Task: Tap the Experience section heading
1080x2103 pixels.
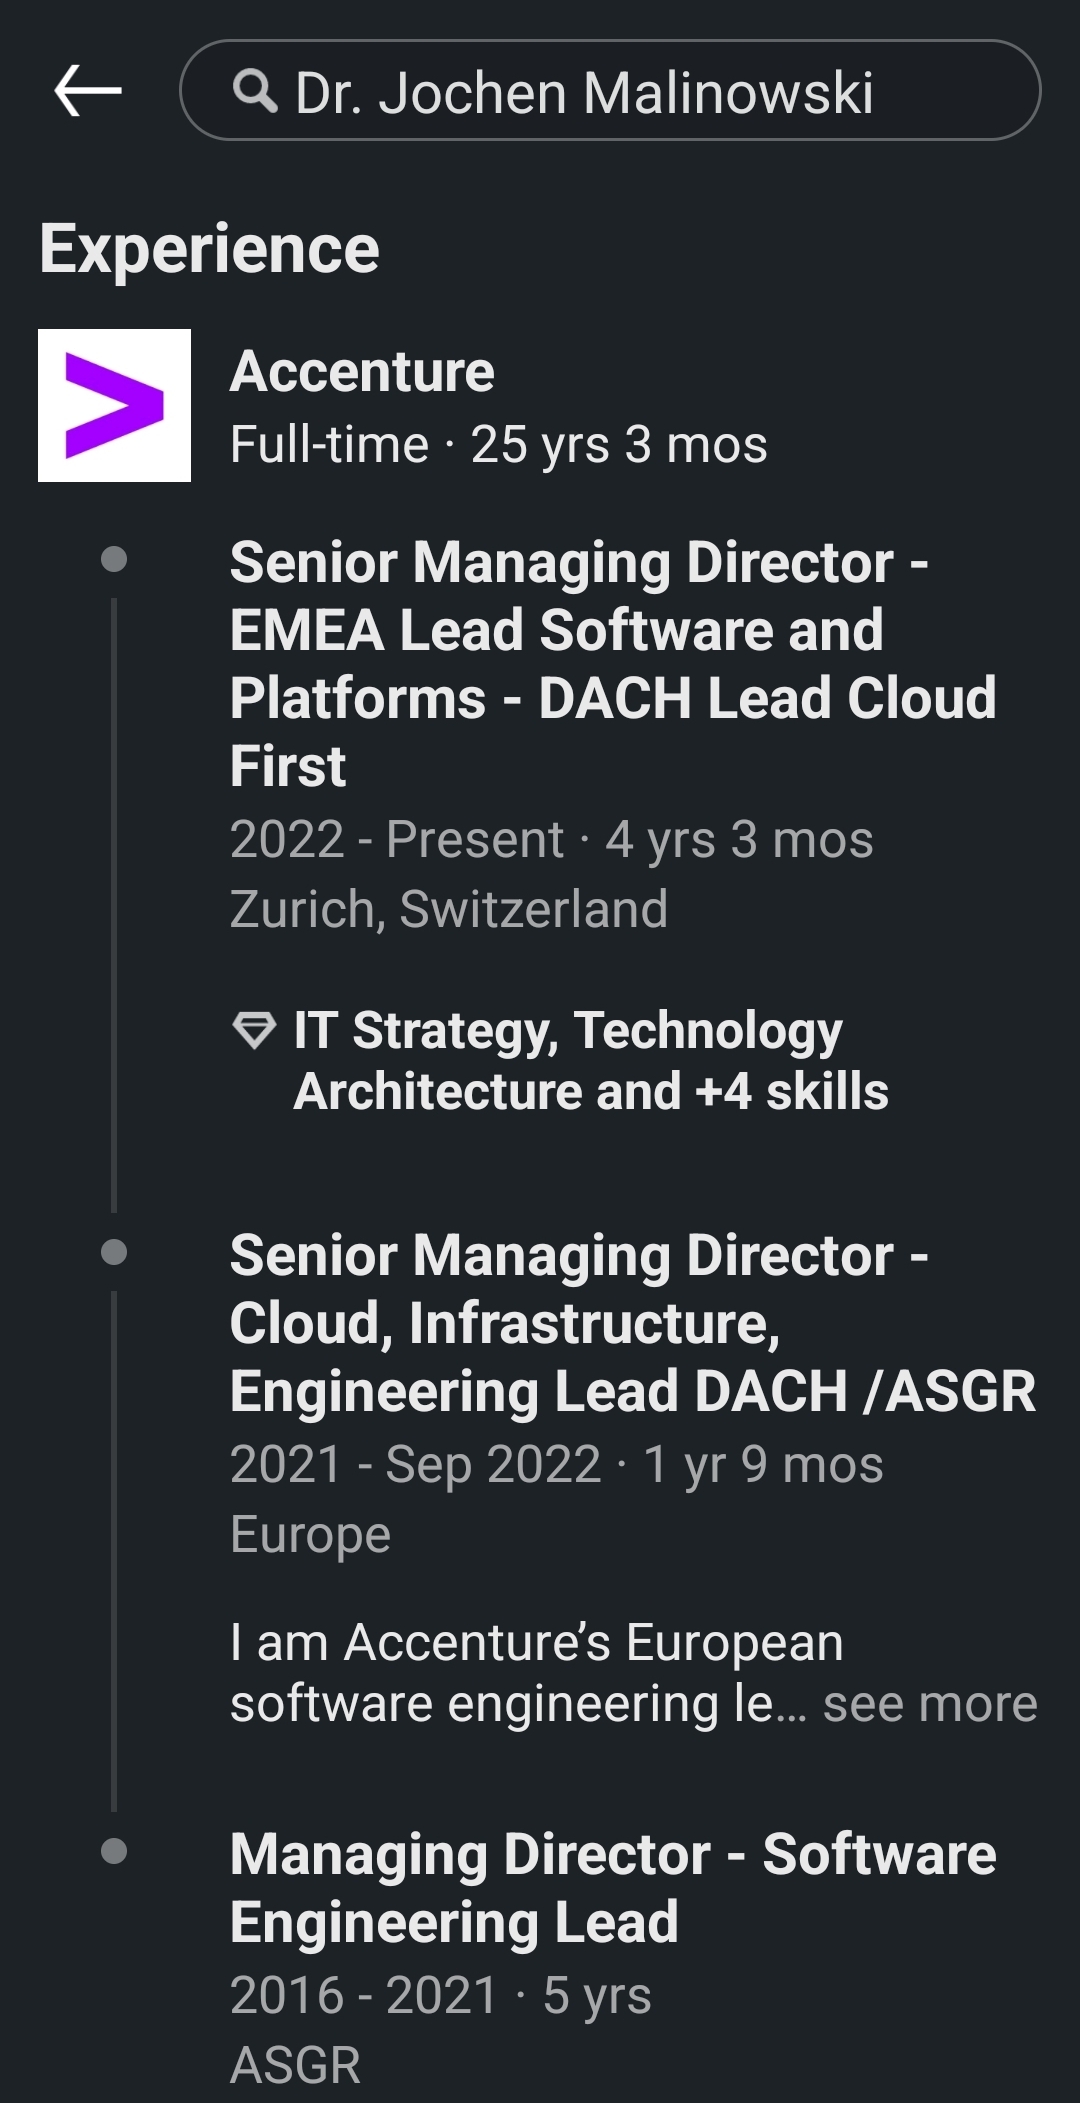Action: [210, 249]
